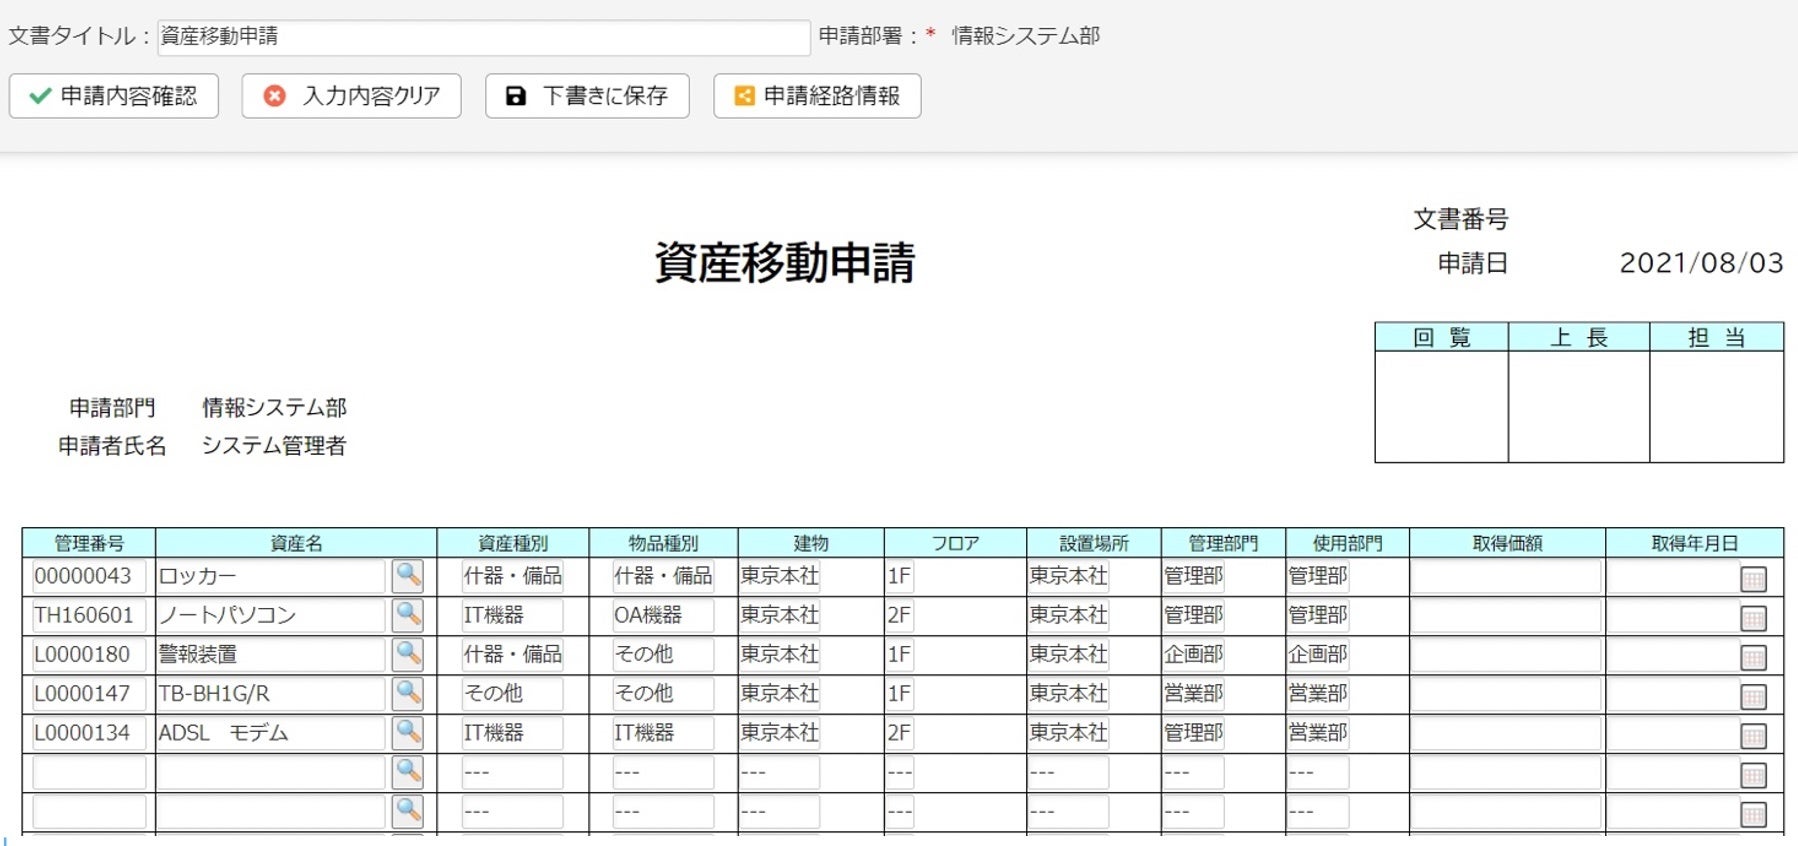The image size is (1798, 846).
Task: Click 担 当 approval stamp header
Action: click(x=1717, y=337)
